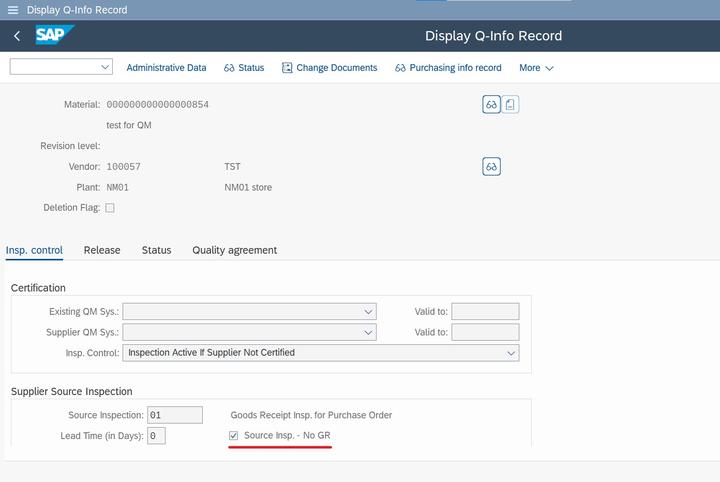Open the Supplier QM Sys. dropdown
The image size is (720, 482).
(369, 332)
